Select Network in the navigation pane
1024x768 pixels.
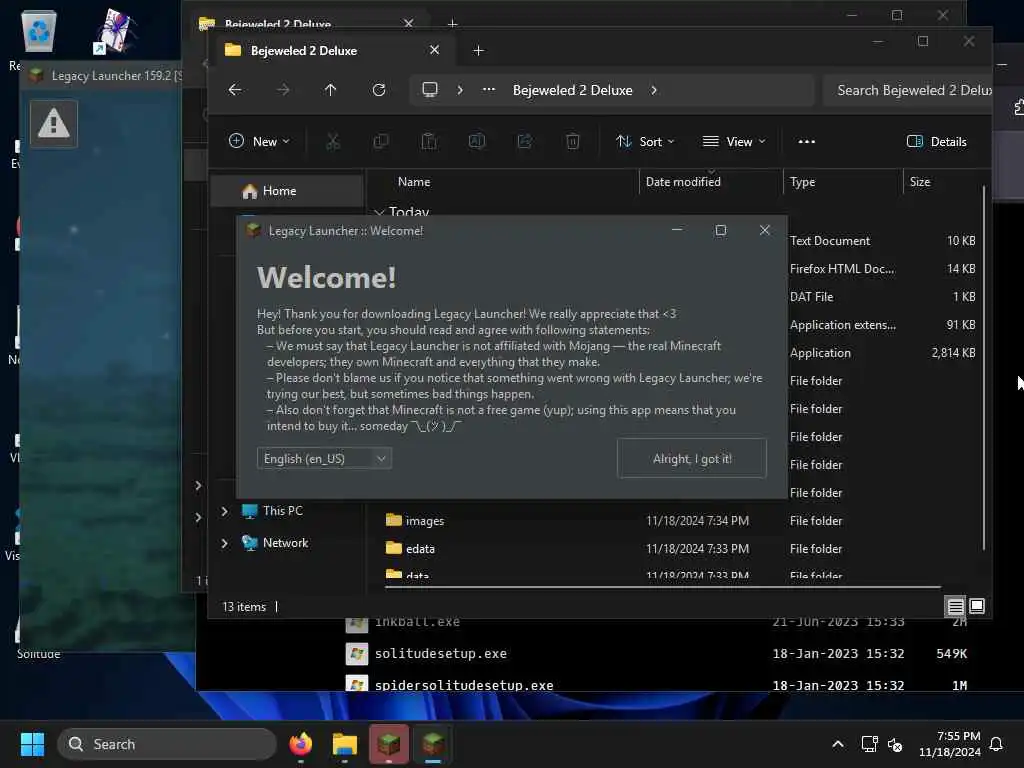point(285,543)
